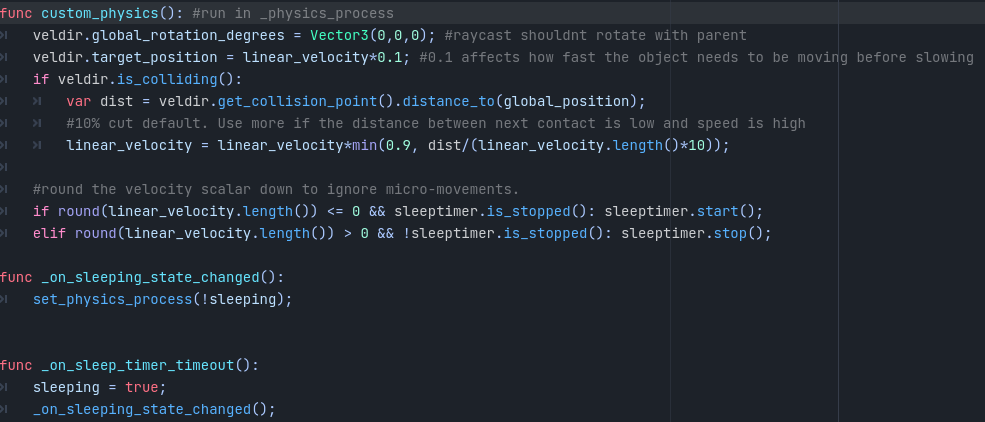Click set_physics_process call

point(112,299)
